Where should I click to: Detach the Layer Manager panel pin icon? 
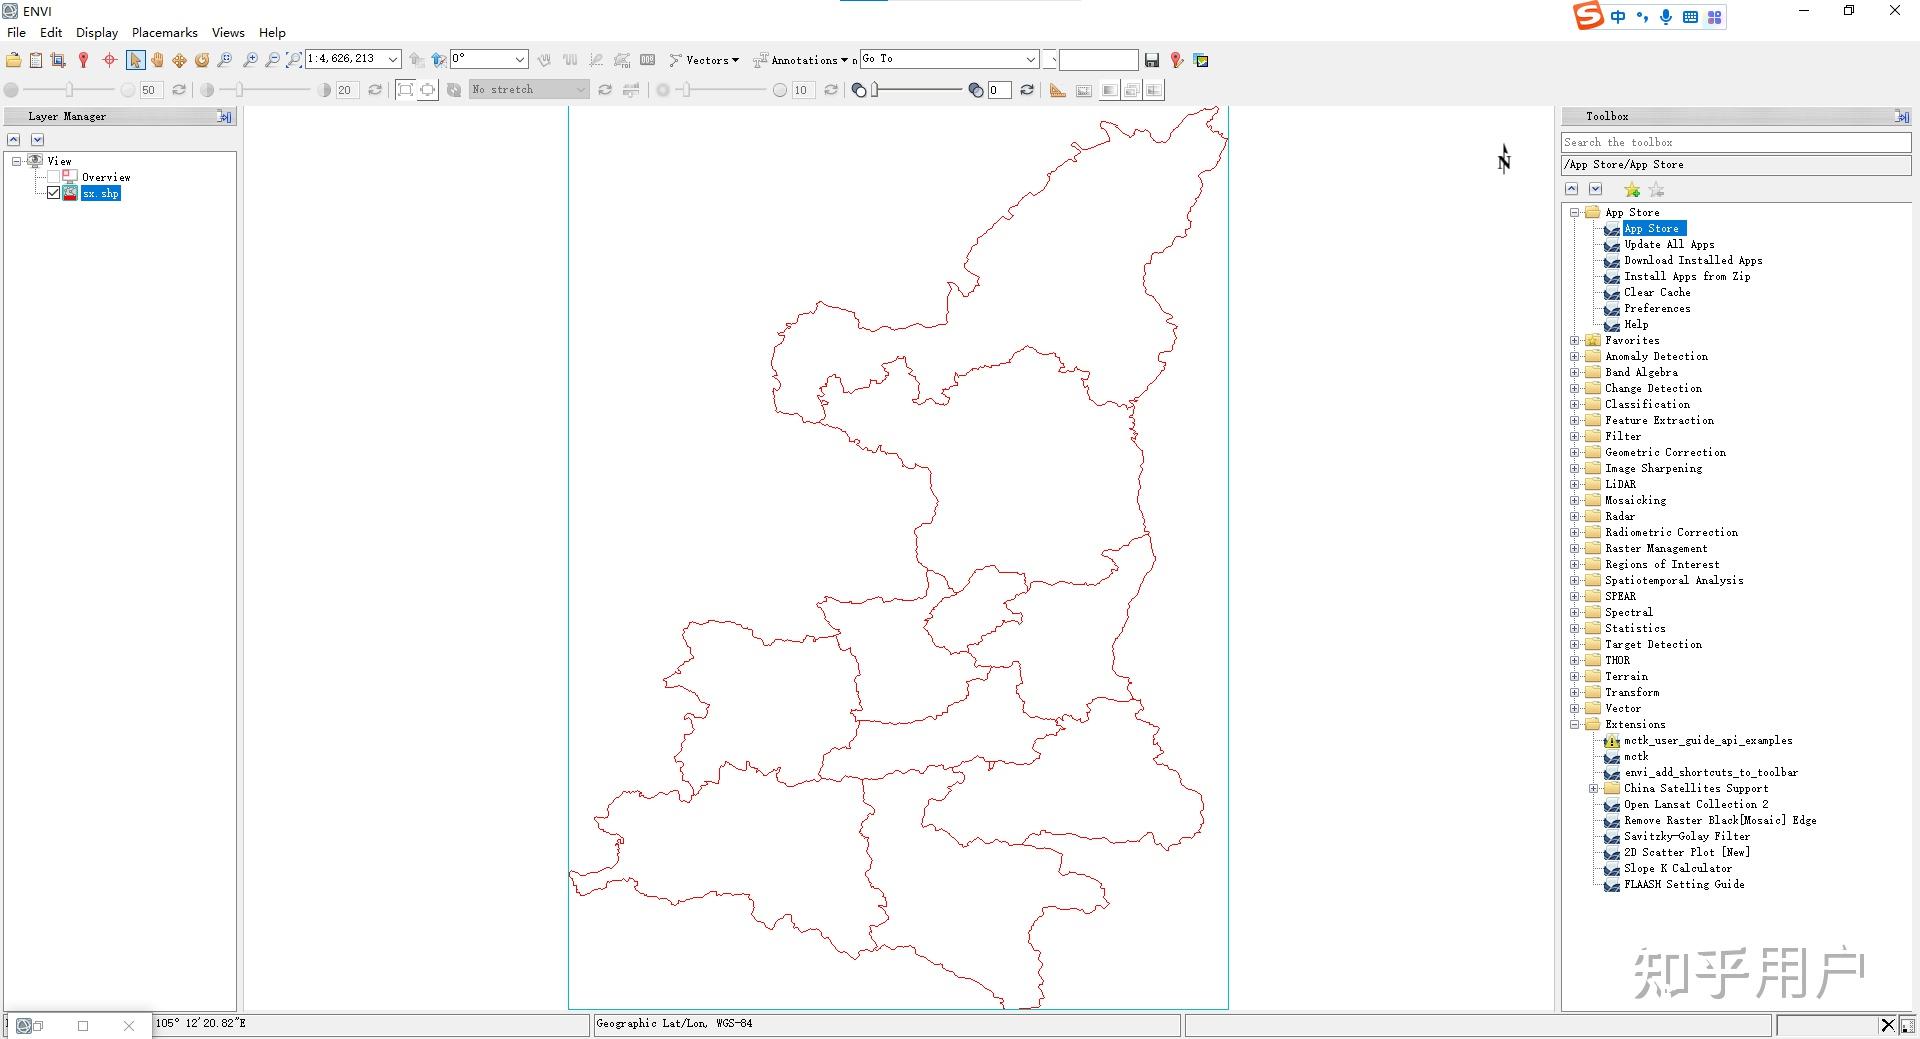(x=225, y=117)
